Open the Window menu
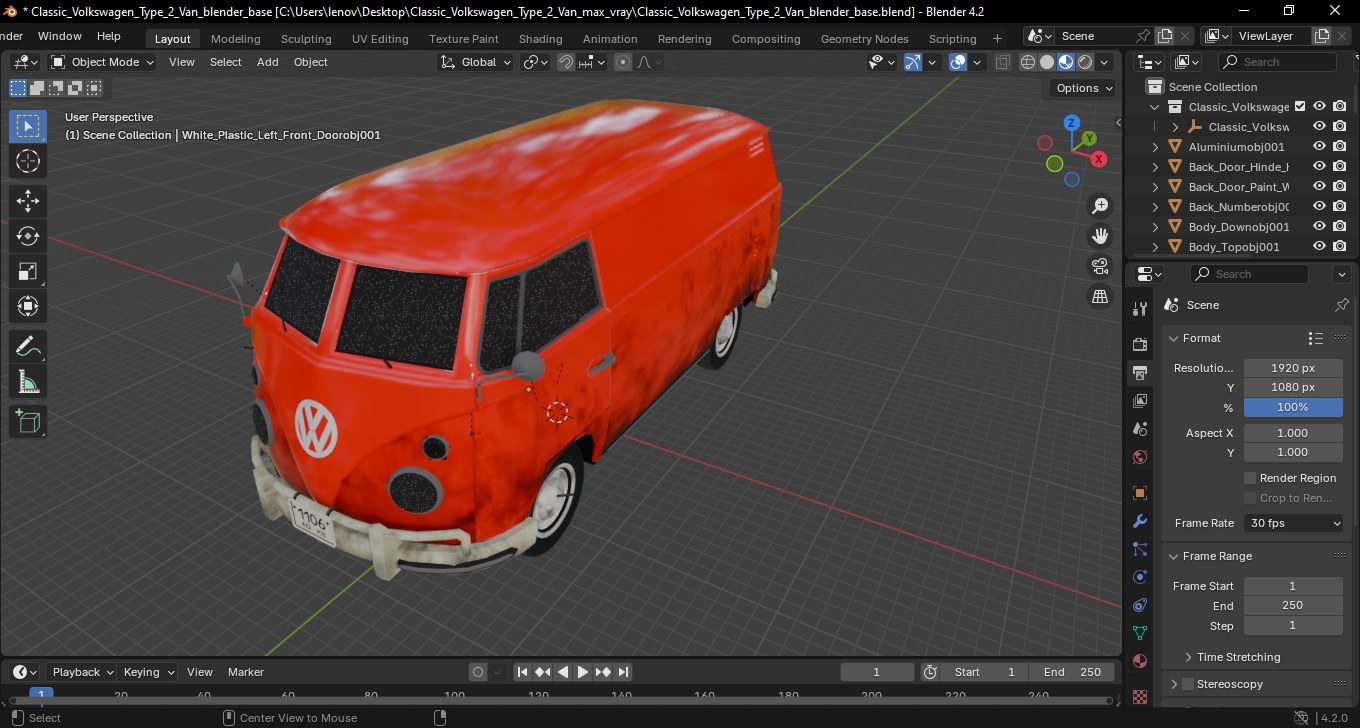 click(59, 36)
